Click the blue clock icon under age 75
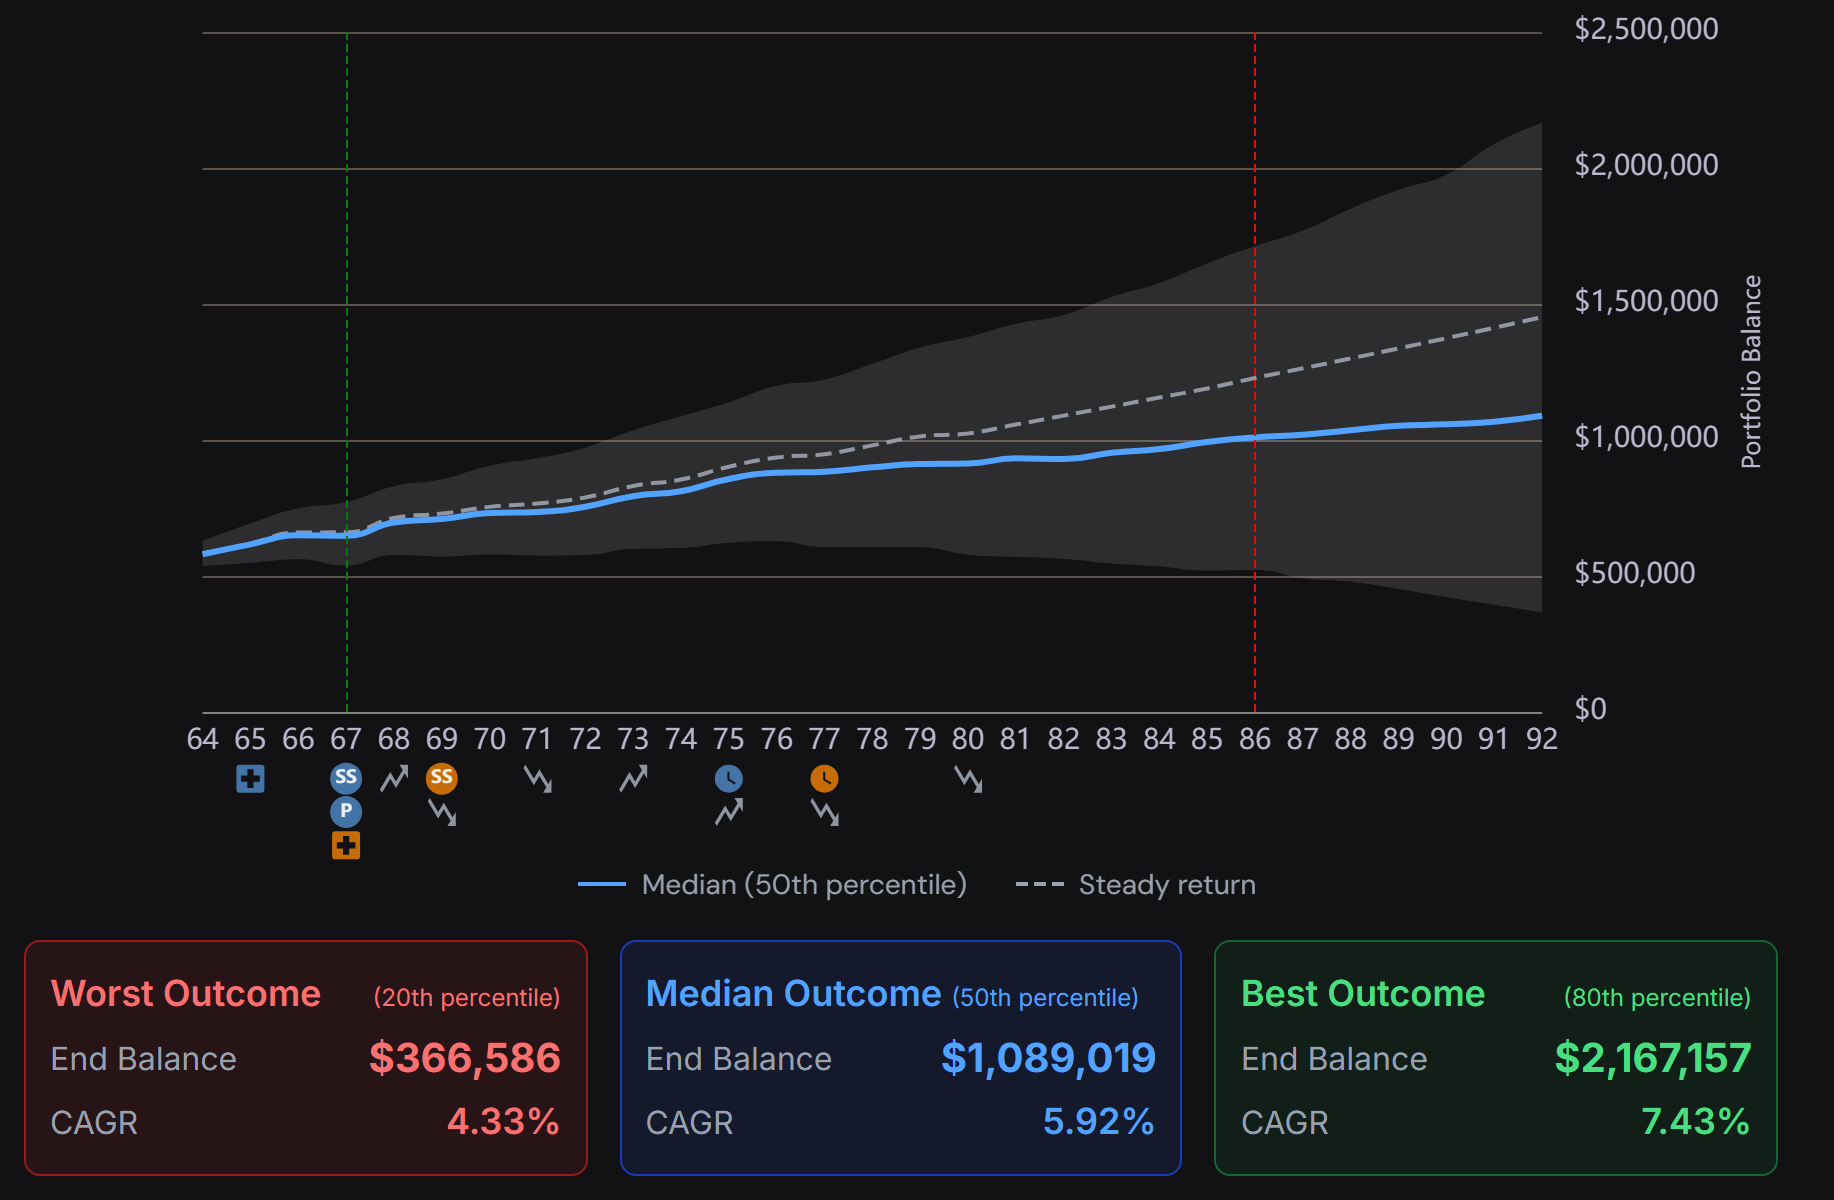The width and height of the screenshot is (1834, 1200). pyautogui.click(x=729, y=778)
